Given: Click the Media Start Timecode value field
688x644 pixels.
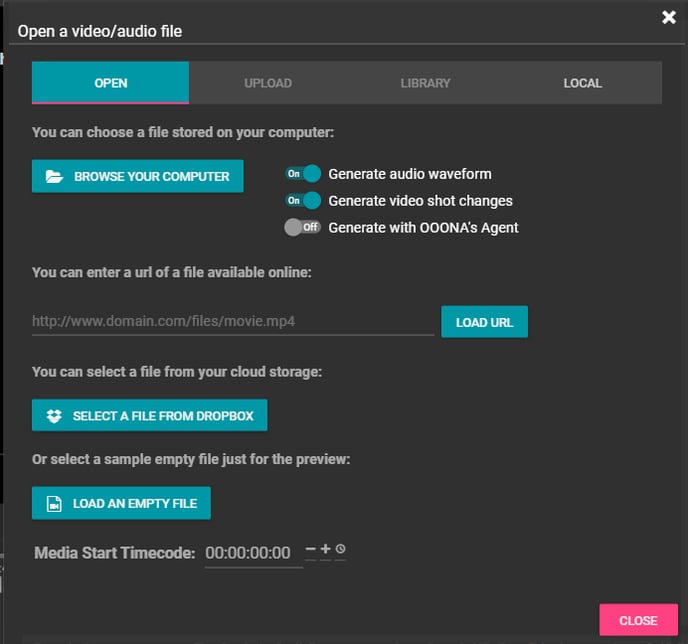Looking at the screenshot, I should coord(249,553).
